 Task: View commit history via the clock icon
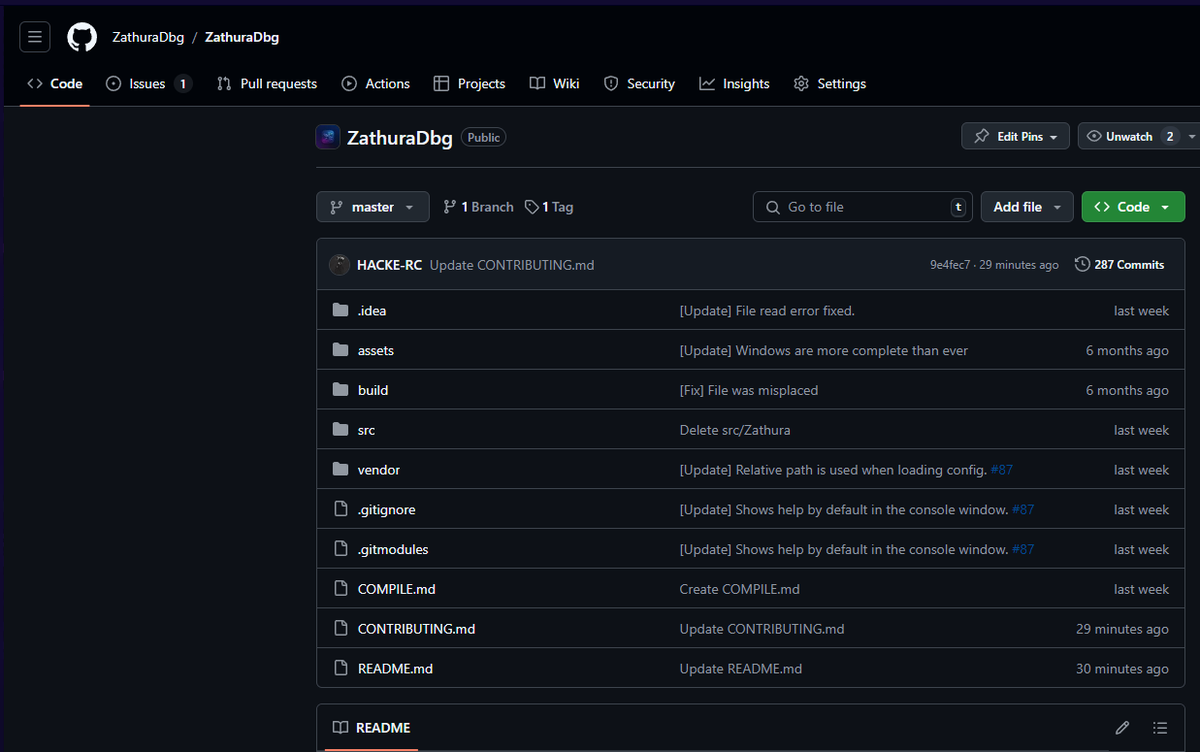(1082, 264)
